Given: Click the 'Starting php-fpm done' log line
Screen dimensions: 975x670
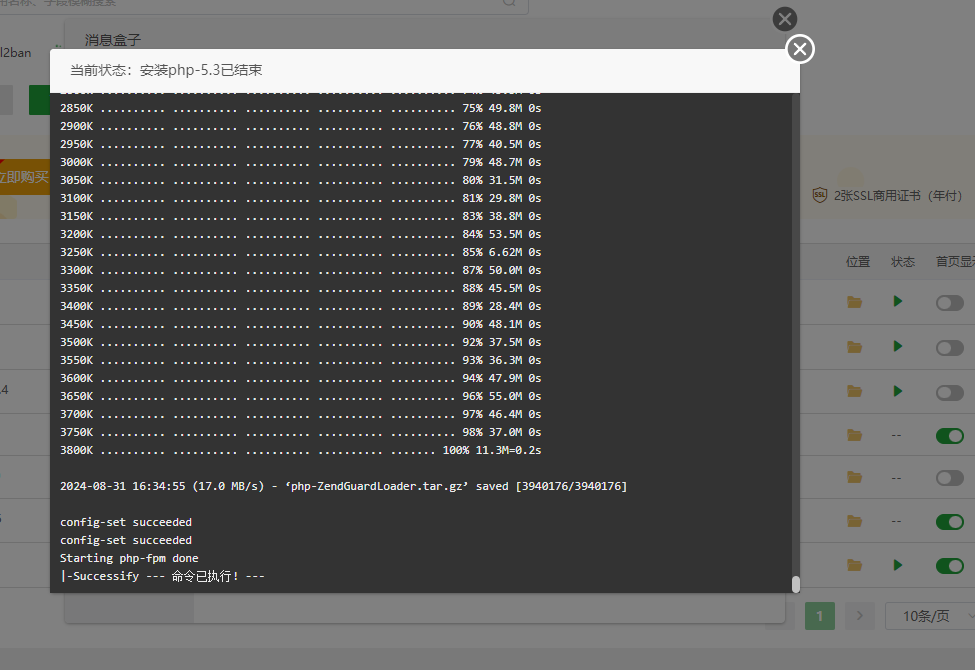Looking at the screenshot, I should tap(129, 558).
